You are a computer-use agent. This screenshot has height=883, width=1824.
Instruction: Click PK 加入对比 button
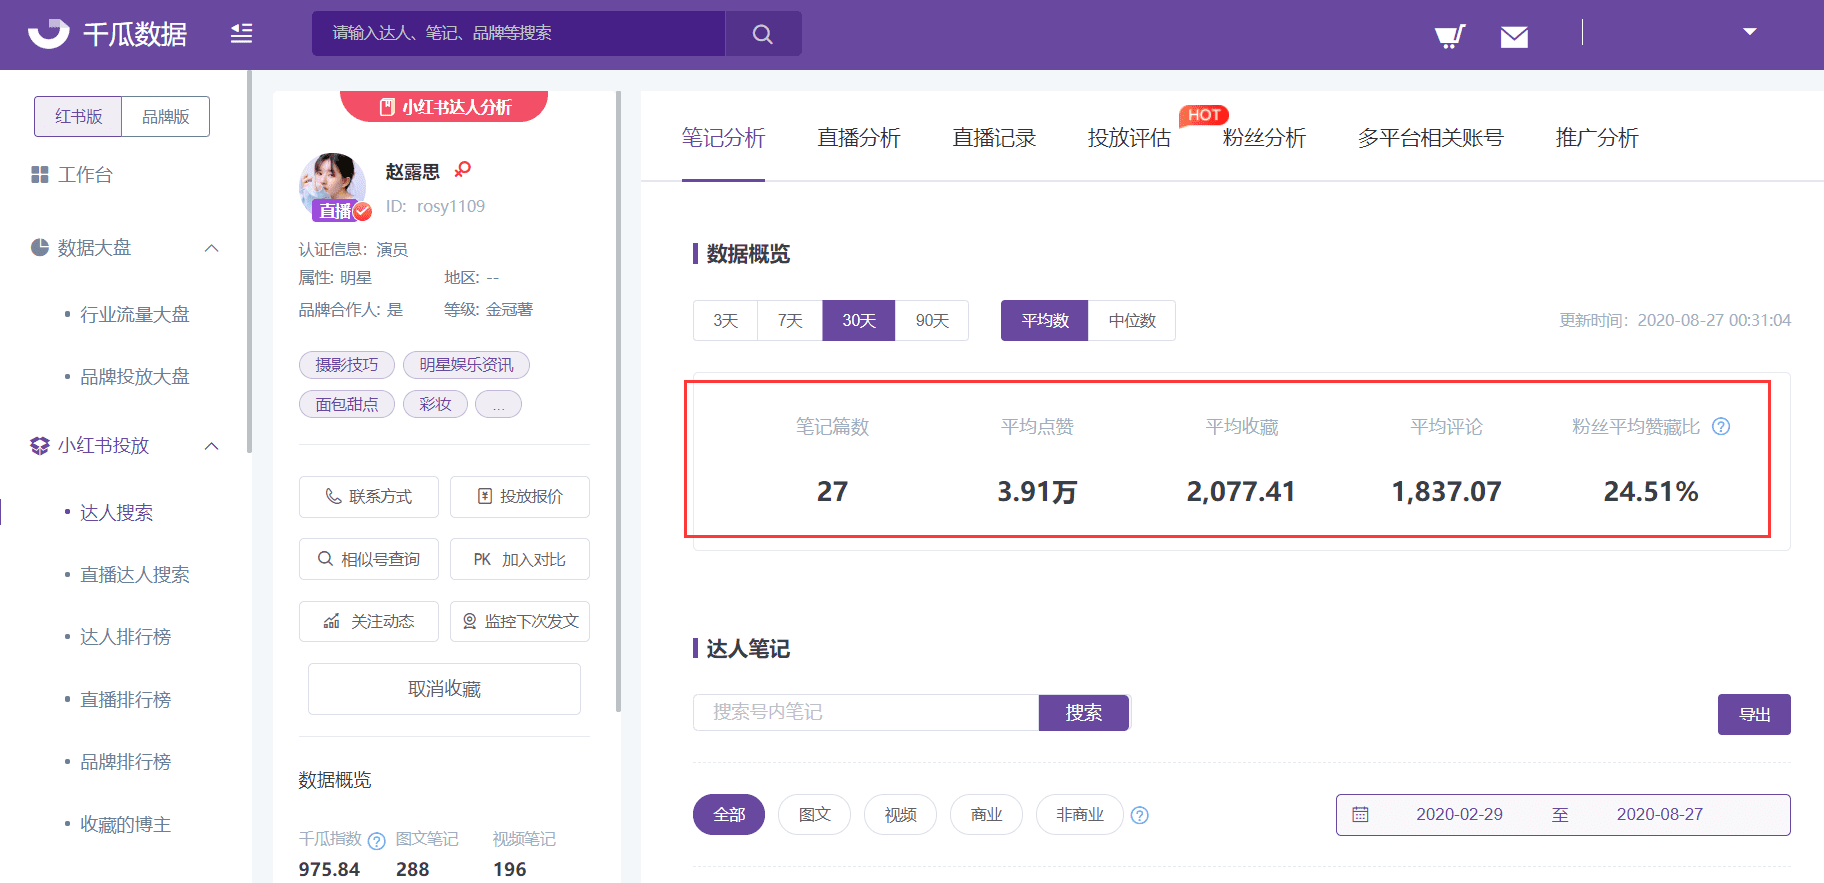coord(520,559)
